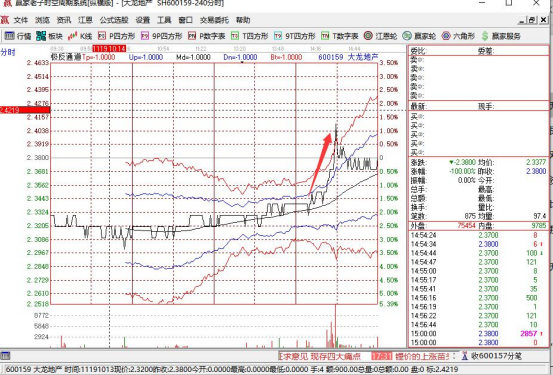
Task: Click the Md=-1.0000 indicator value
Action: pos(193,57)
